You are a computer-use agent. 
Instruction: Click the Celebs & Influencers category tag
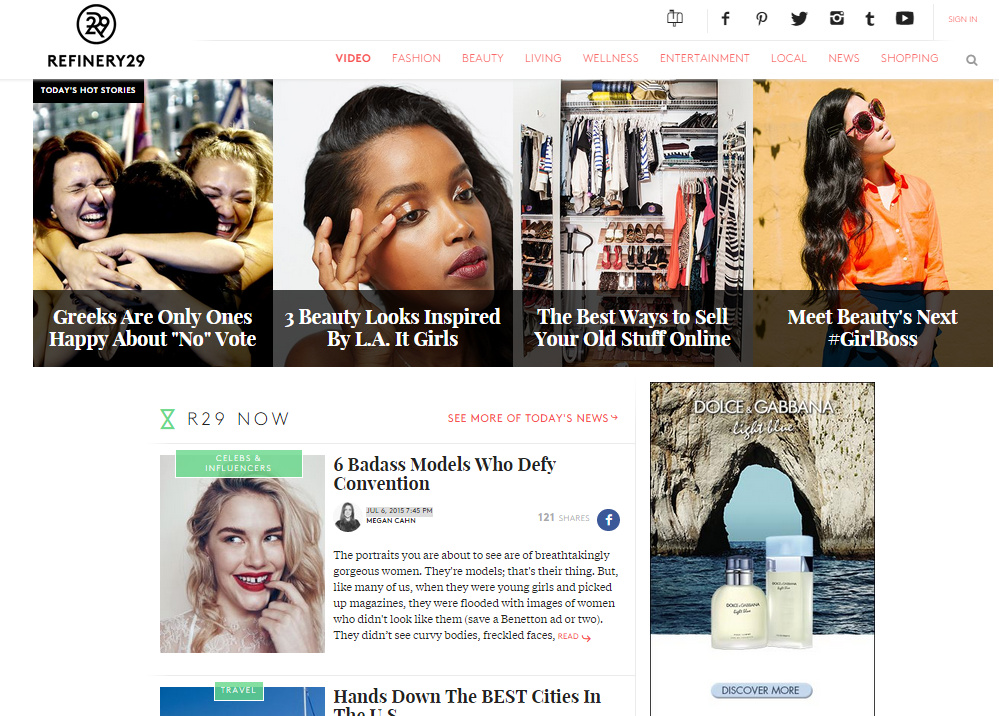tap(238, 463)
